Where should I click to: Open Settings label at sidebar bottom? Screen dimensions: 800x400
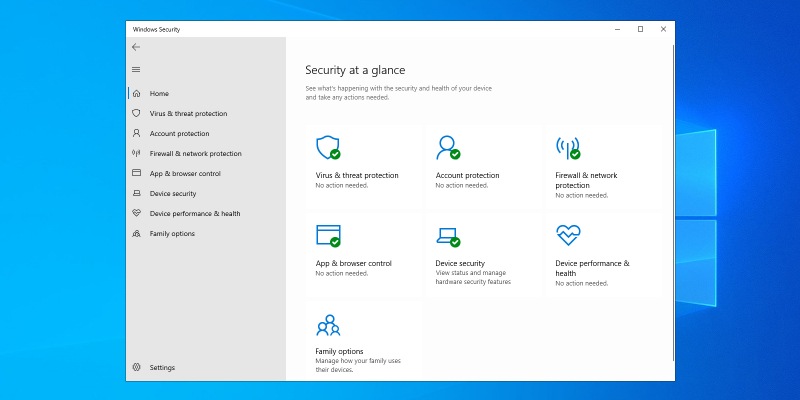pyautogui.click(x=162, y=367)
